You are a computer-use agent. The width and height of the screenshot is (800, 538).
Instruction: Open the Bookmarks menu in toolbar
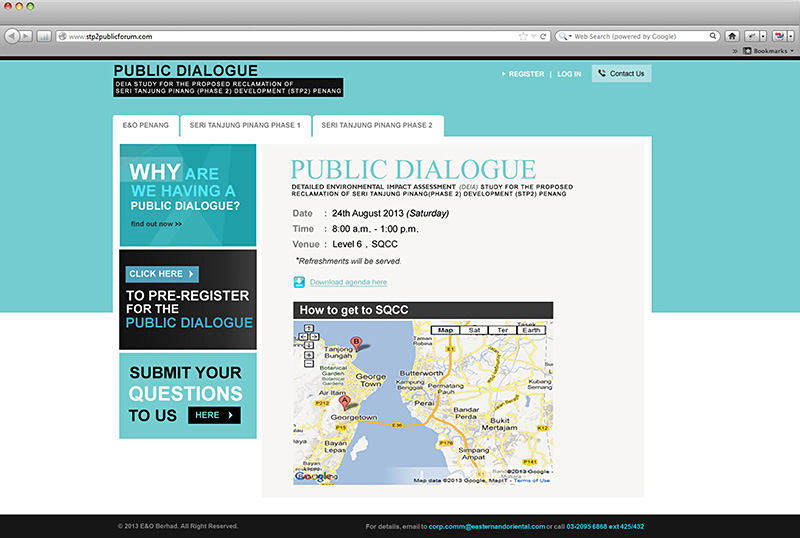768,51
